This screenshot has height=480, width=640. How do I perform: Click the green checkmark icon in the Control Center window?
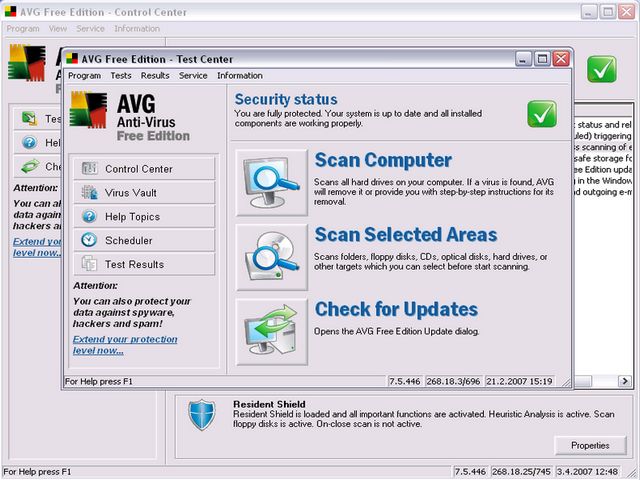tap(602, 69)
